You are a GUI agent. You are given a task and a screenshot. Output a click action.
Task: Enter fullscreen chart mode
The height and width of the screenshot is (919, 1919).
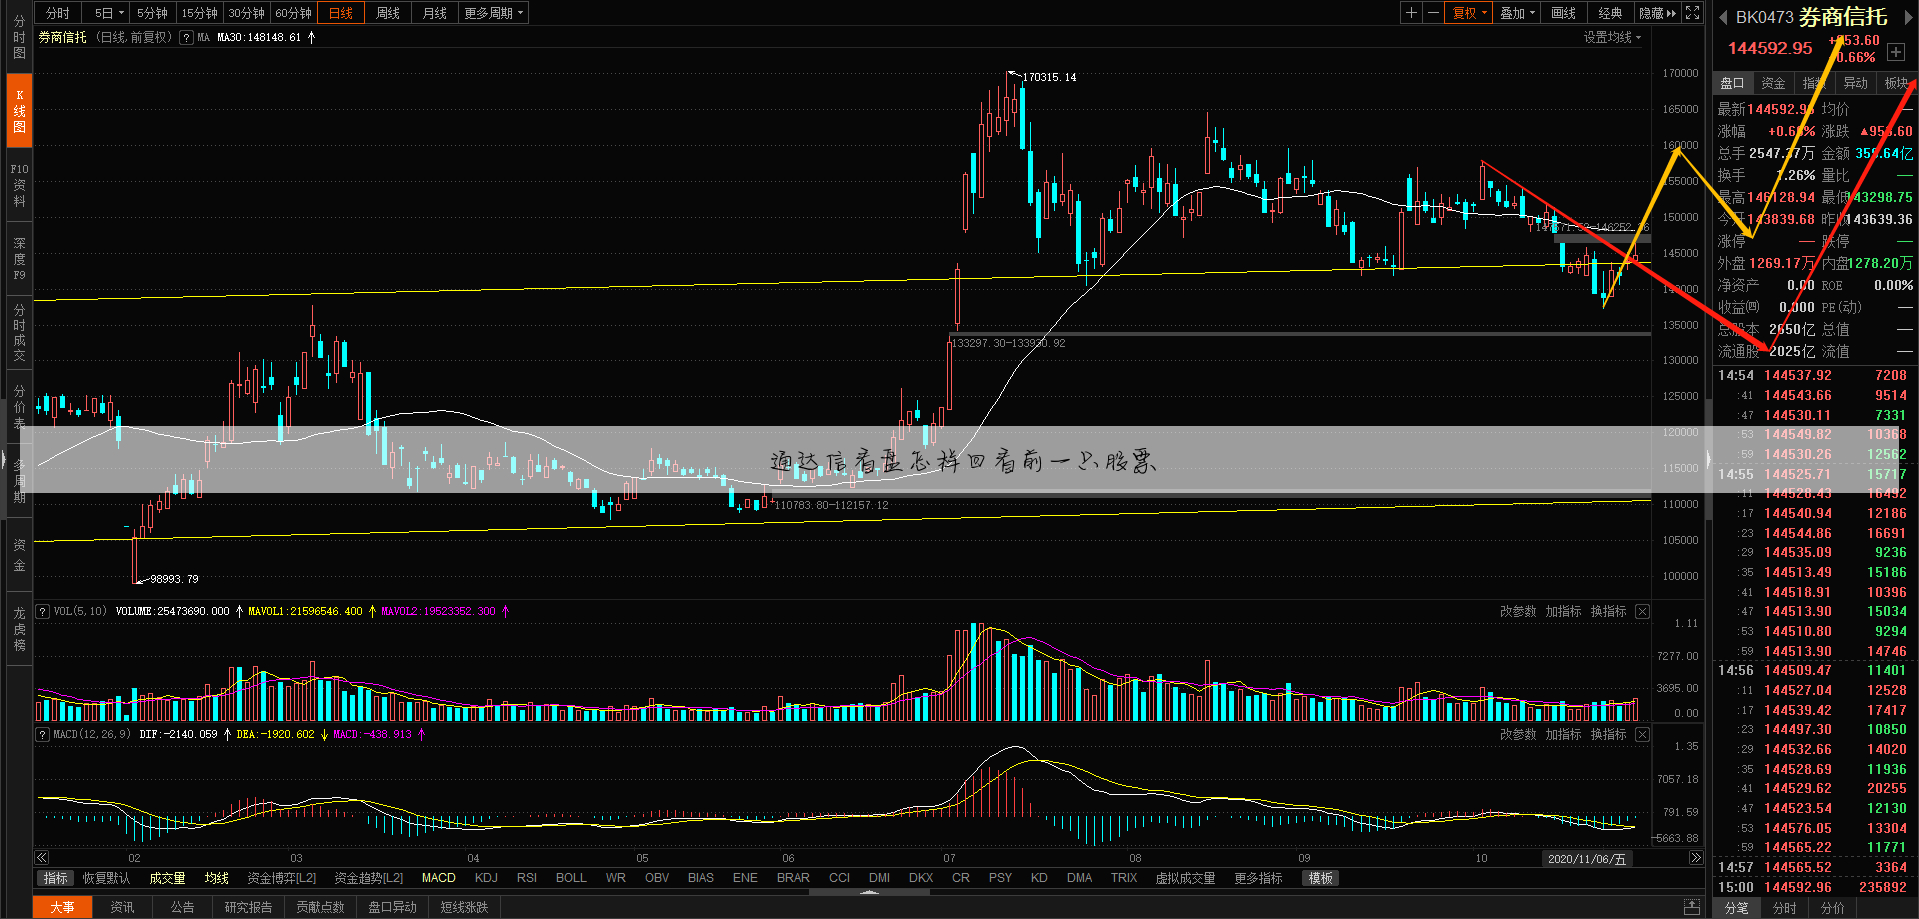[x=1692, y=13]
